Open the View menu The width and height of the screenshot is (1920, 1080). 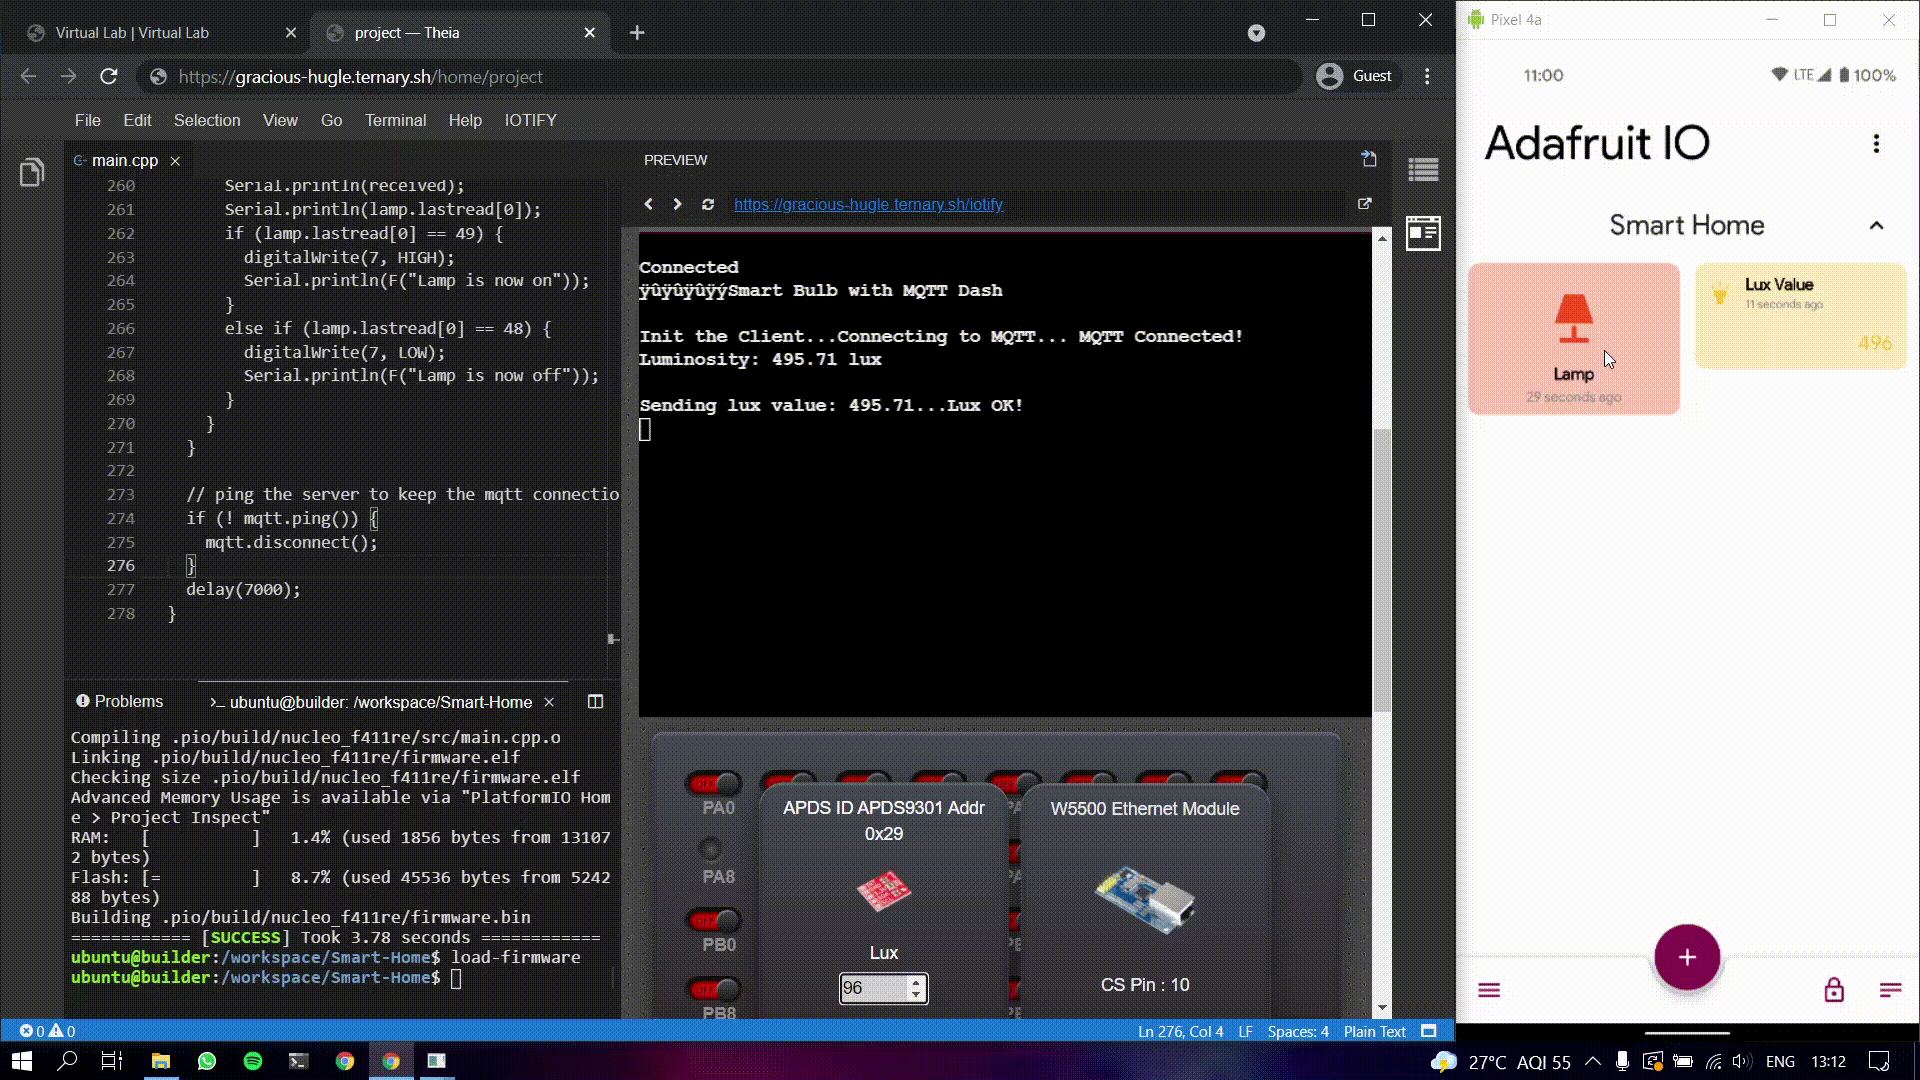pos(280,120)
